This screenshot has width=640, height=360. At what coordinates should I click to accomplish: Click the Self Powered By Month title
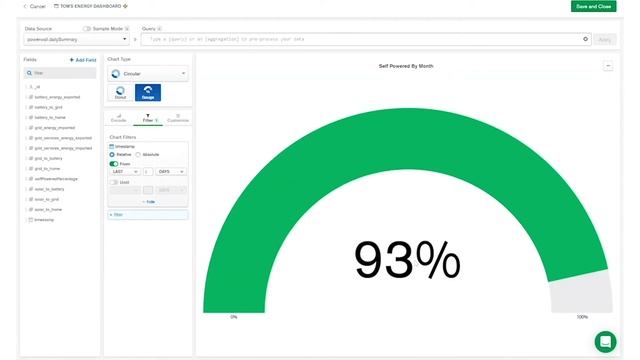406,66
